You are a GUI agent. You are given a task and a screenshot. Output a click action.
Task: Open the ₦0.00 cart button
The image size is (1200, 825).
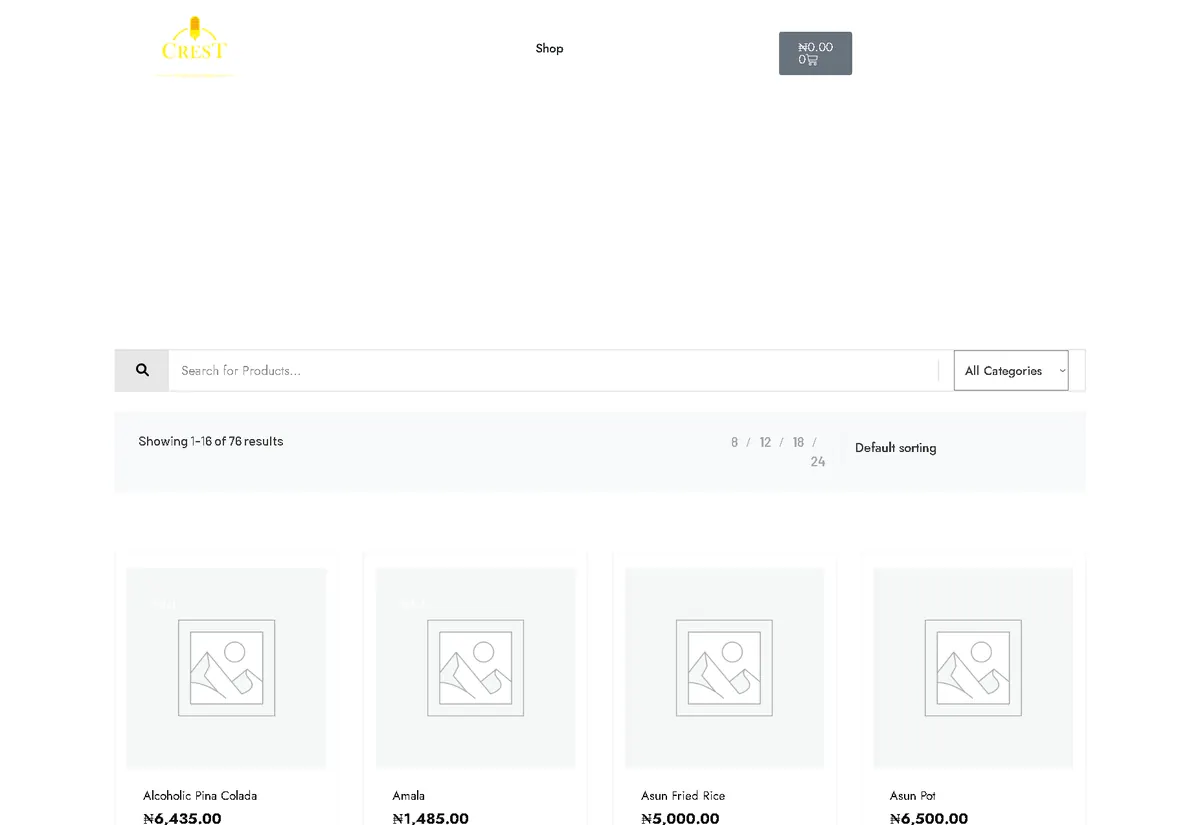pos(815,53)
